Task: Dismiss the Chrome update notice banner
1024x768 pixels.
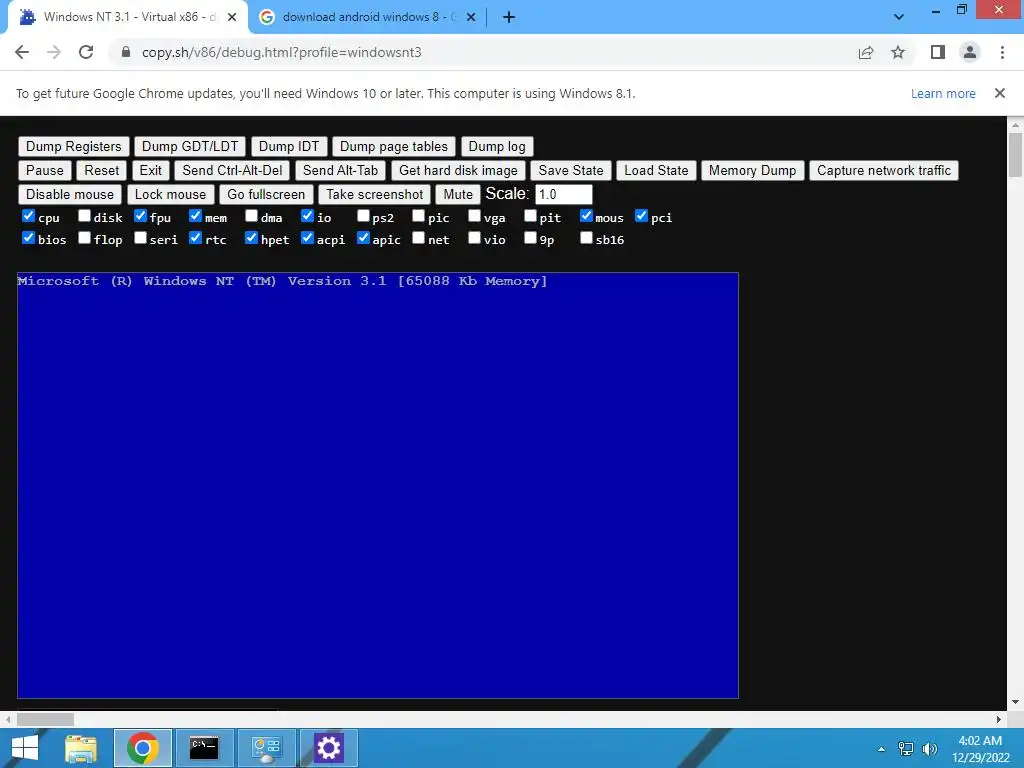Action: click(x=999, y=93)
